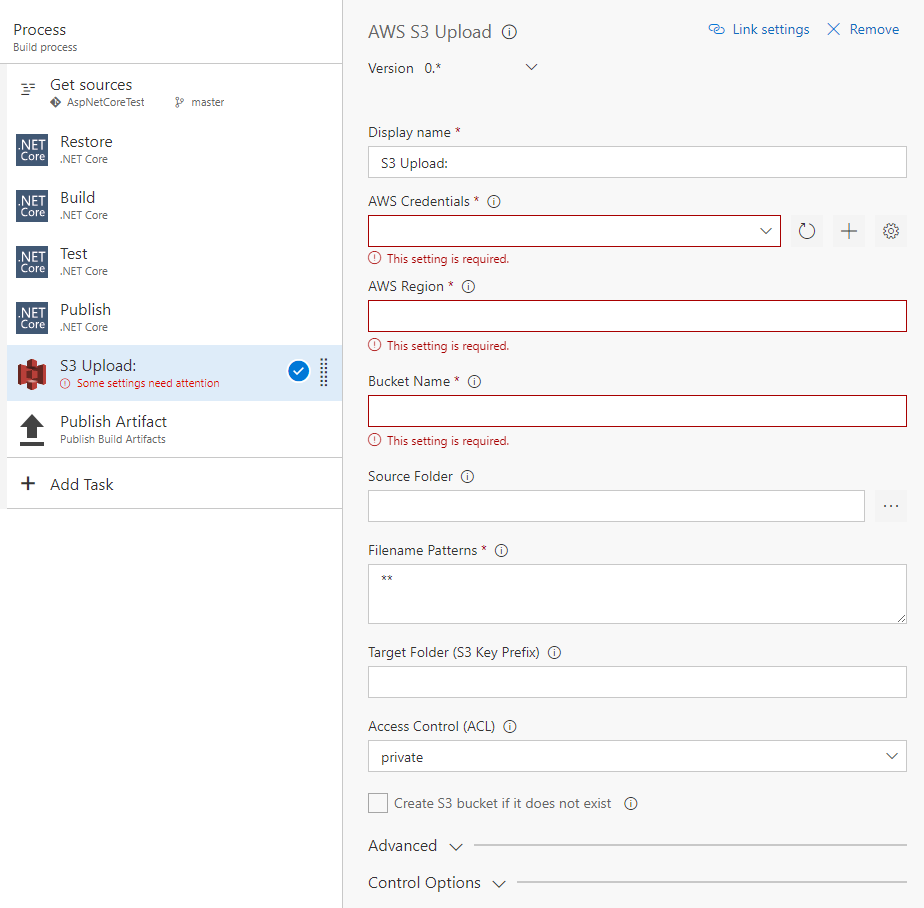Click the info icon next to Bucket Name
Viewport: 924px width, 908px height.
click(474, 382)
